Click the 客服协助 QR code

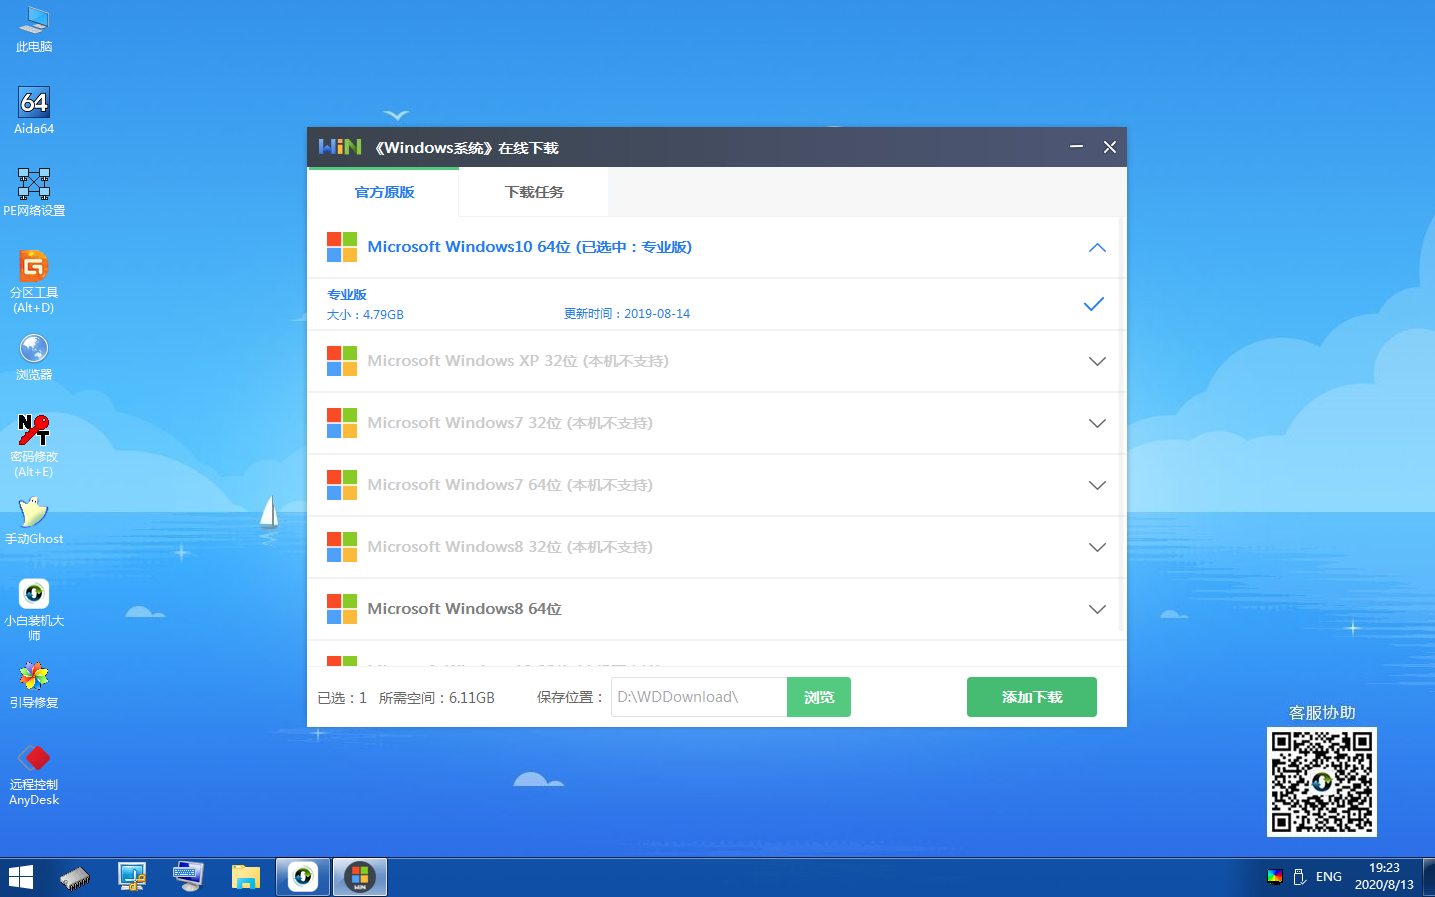click(1322, 782)
